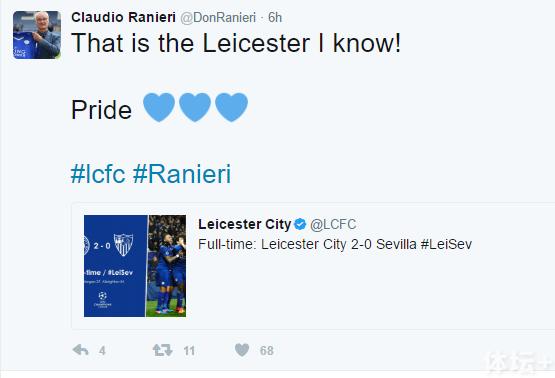Image resolution: width=555 pixels, height=378 pixels.
Task: Open the #lcfc hashtag
Action: pos(98,174)
